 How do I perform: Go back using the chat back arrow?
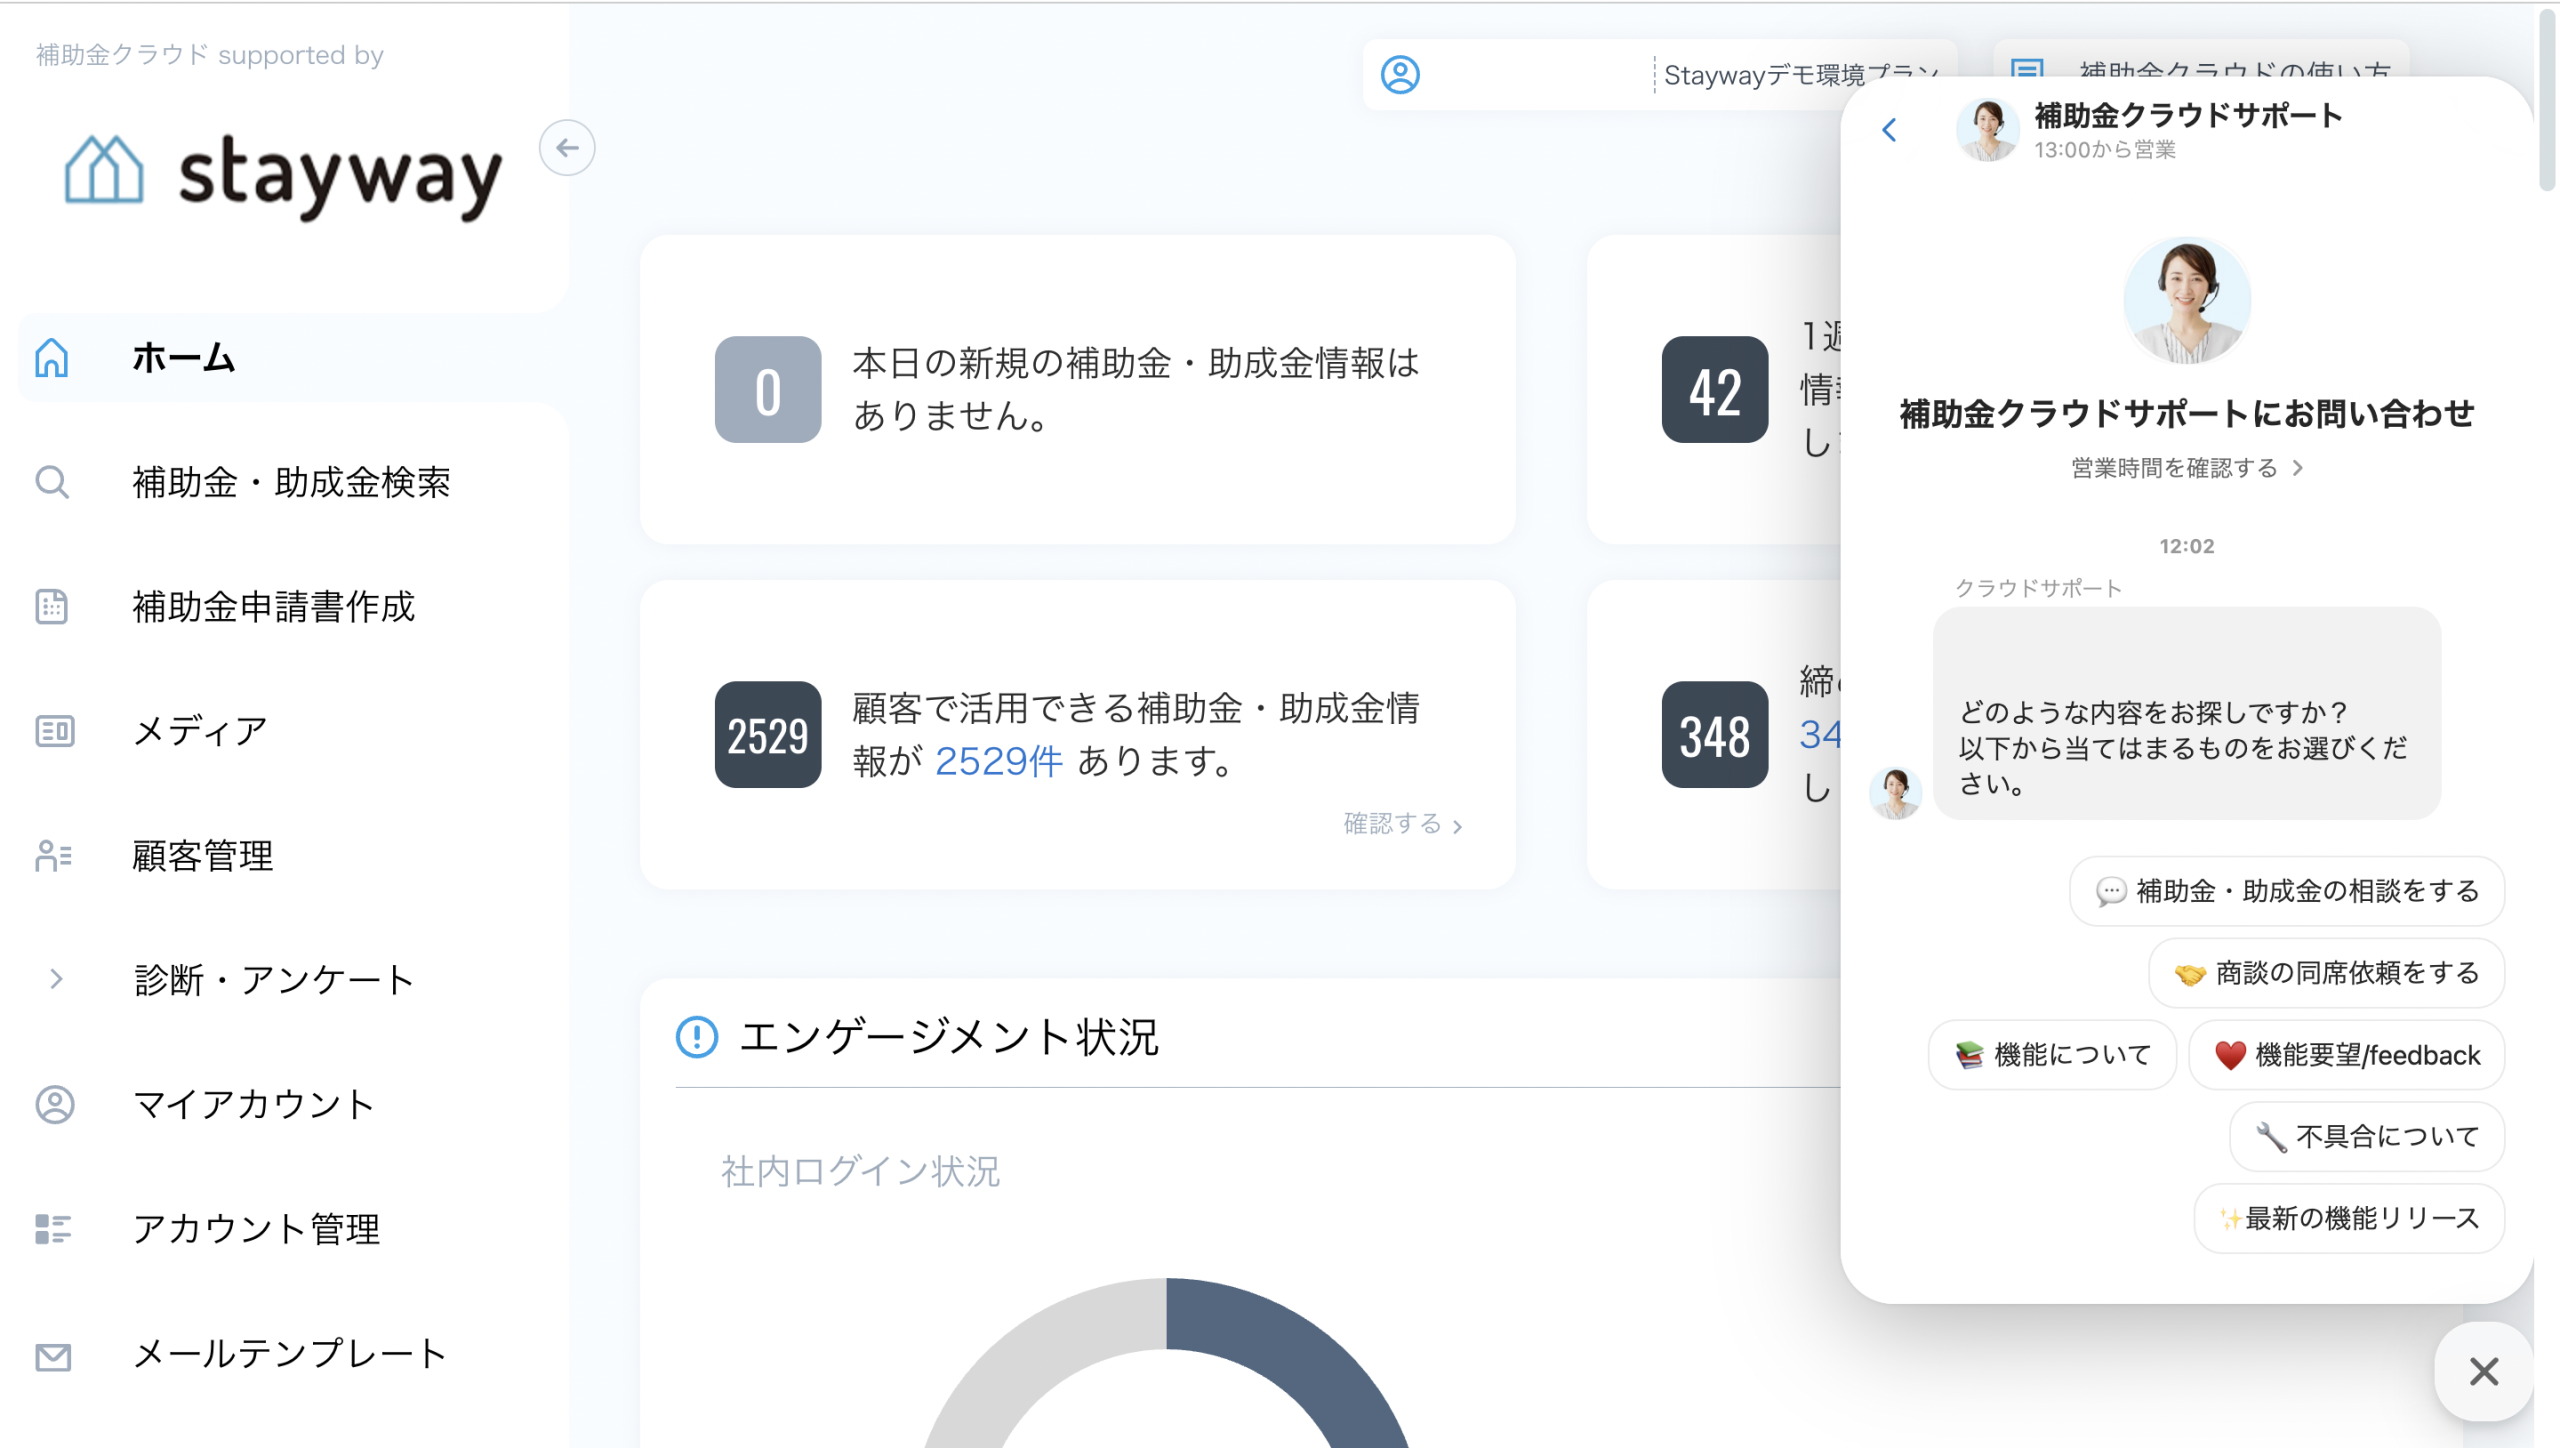(1889, 130)
